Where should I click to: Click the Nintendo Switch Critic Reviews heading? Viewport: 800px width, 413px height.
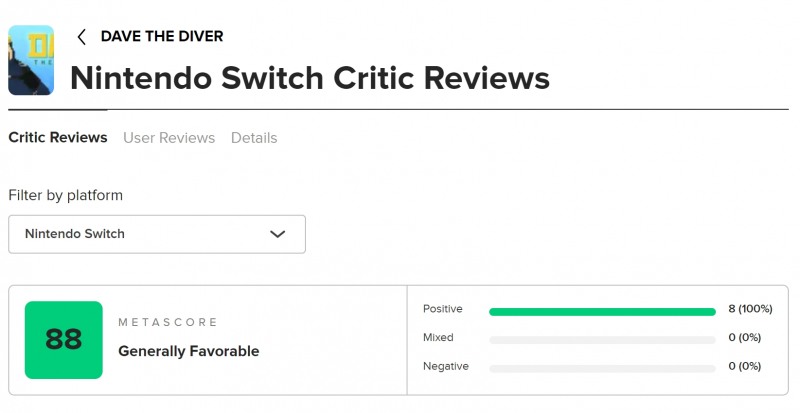(x=310, y=78)
